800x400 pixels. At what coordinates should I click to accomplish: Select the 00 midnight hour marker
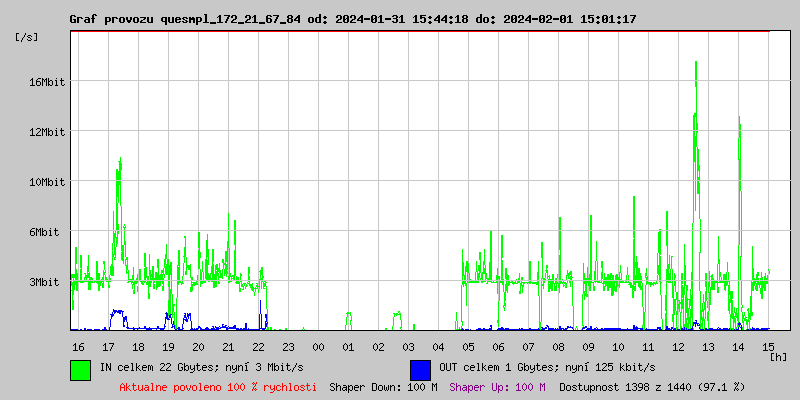click(x=318, y=346)
